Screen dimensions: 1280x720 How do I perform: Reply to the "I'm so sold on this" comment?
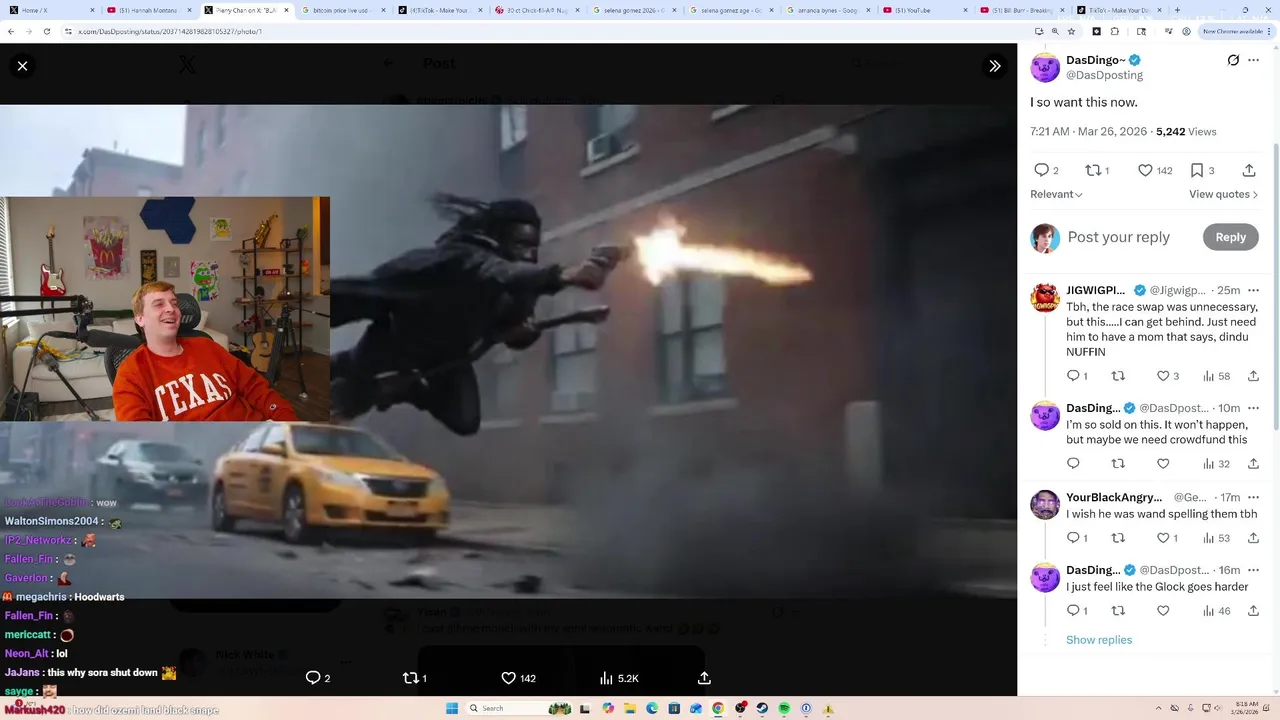(1073, 463)
